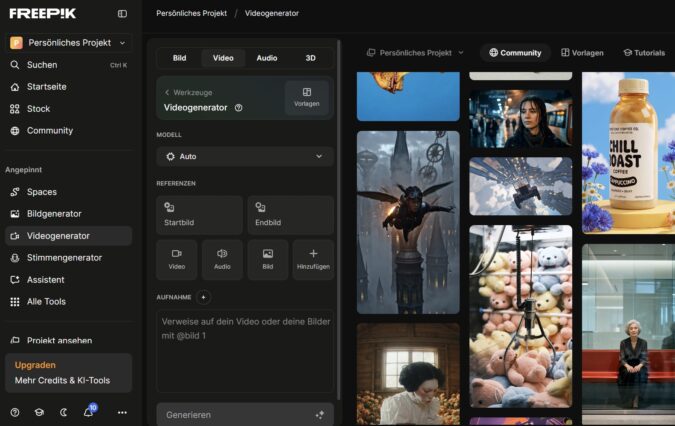Open the three-dots more menu

[122, 412]
